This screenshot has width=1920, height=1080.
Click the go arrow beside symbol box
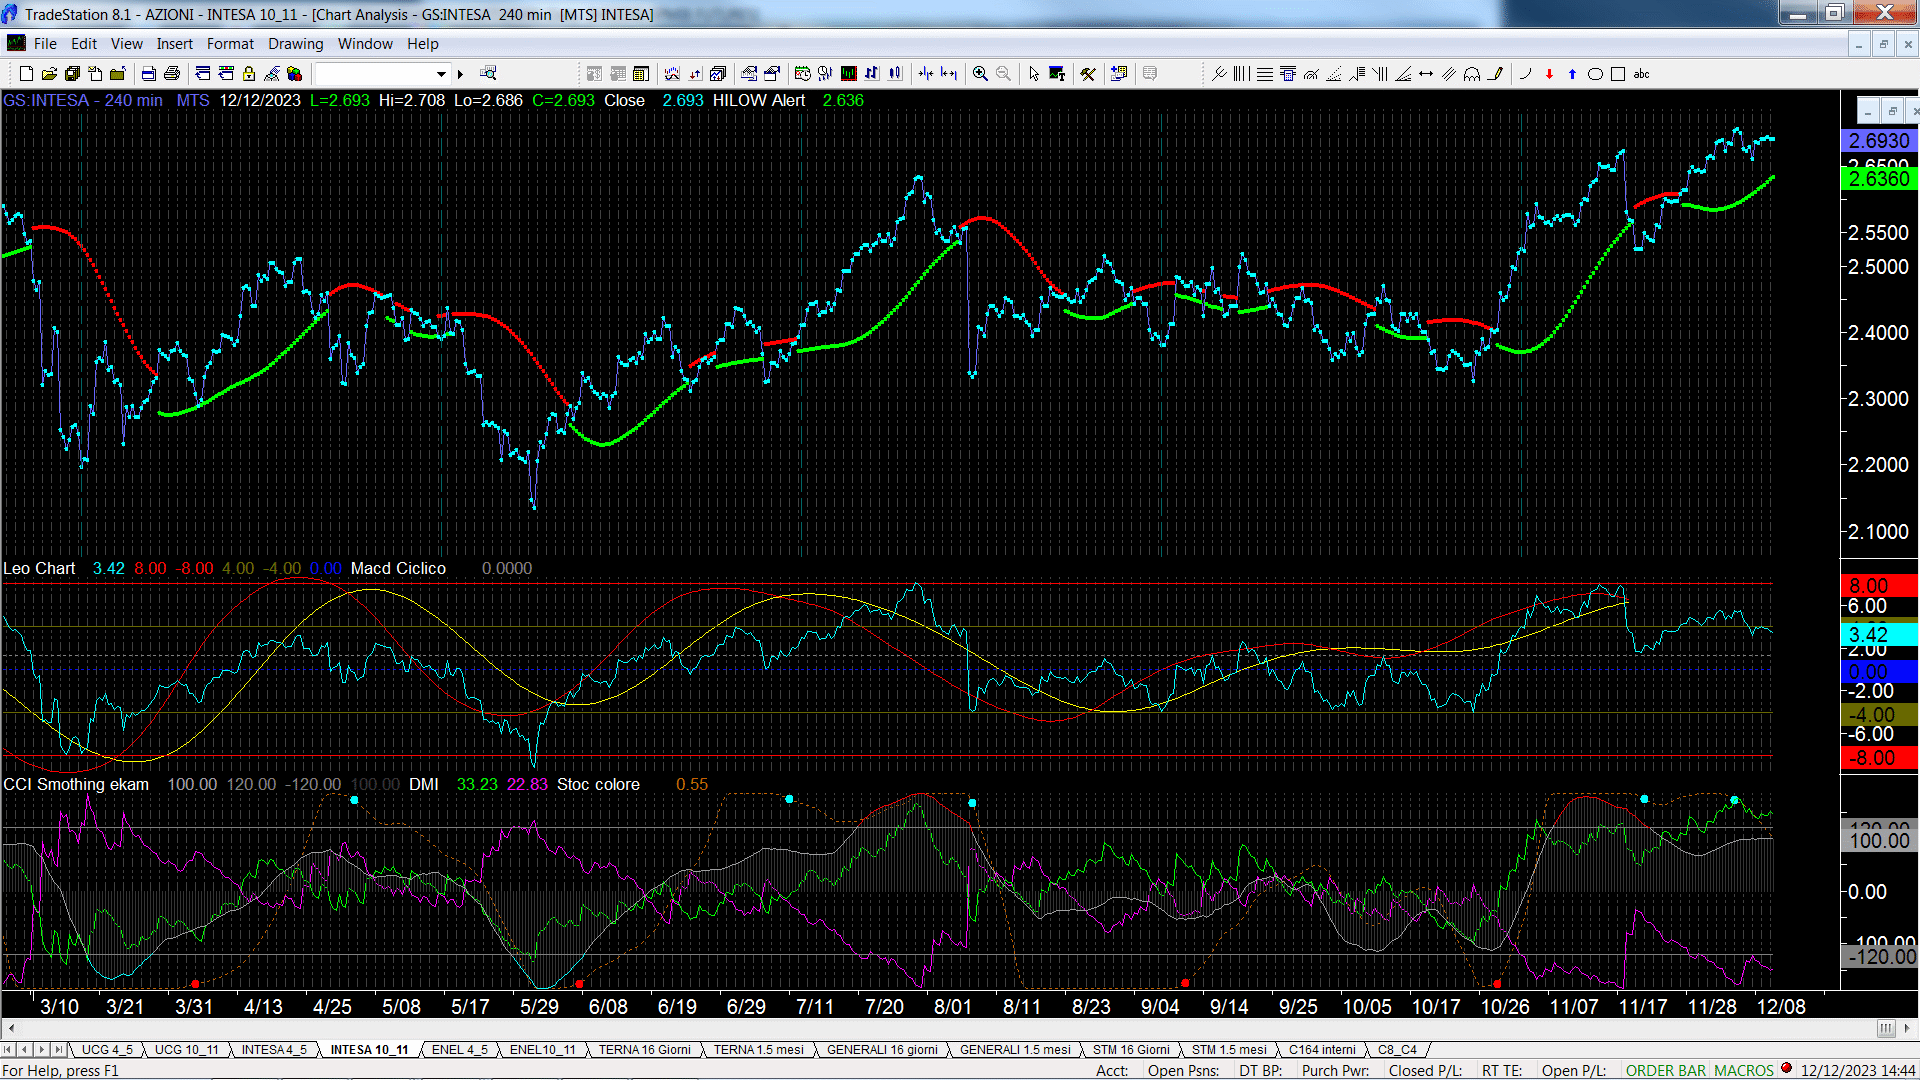point(461,74)
